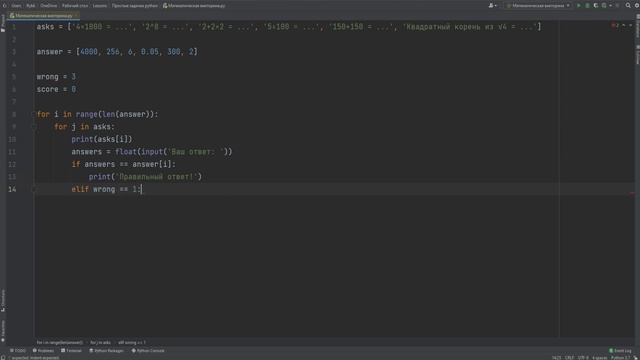Screen dimensions: 640x360
Task: Open the Structure tool window sidebar button
Action: [x=3, y=300]
